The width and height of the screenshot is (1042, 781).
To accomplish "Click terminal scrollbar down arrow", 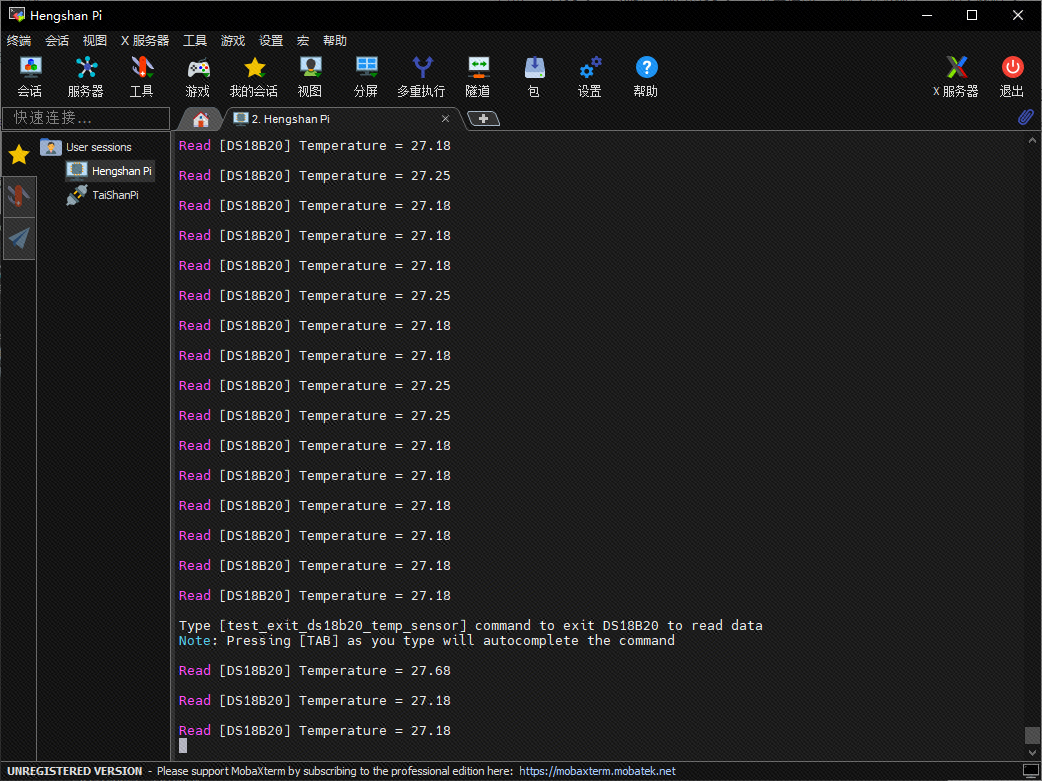I will (1031, 752).
